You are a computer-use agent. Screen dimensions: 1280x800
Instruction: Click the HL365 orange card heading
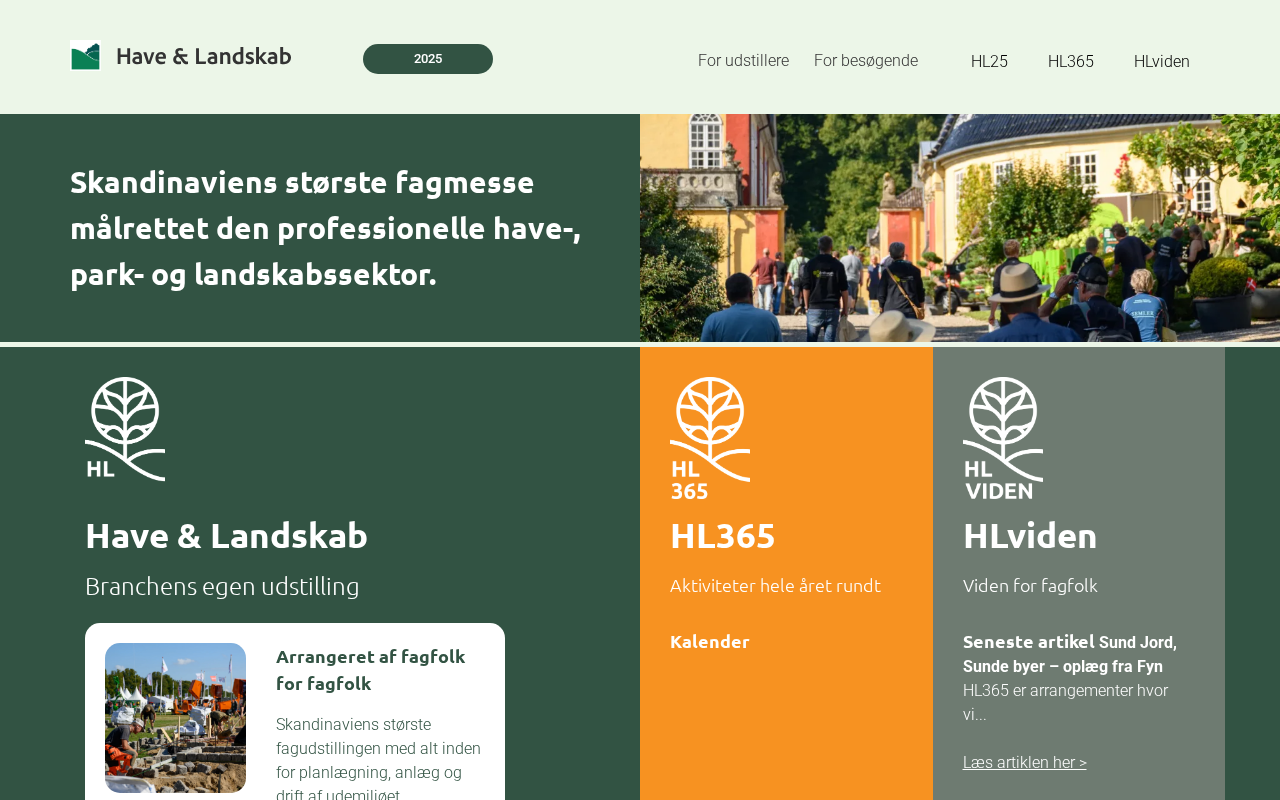(x=723, y=536)
